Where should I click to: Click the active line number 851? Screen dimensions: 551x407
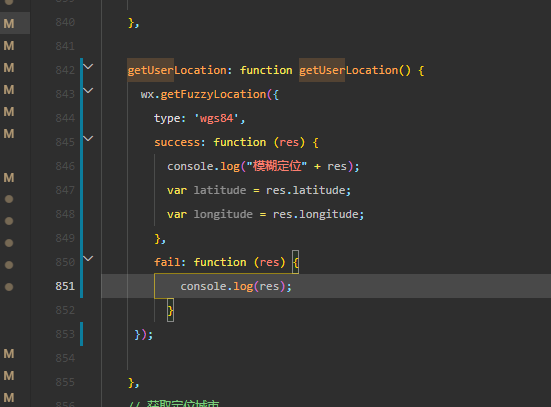(65, 286)
